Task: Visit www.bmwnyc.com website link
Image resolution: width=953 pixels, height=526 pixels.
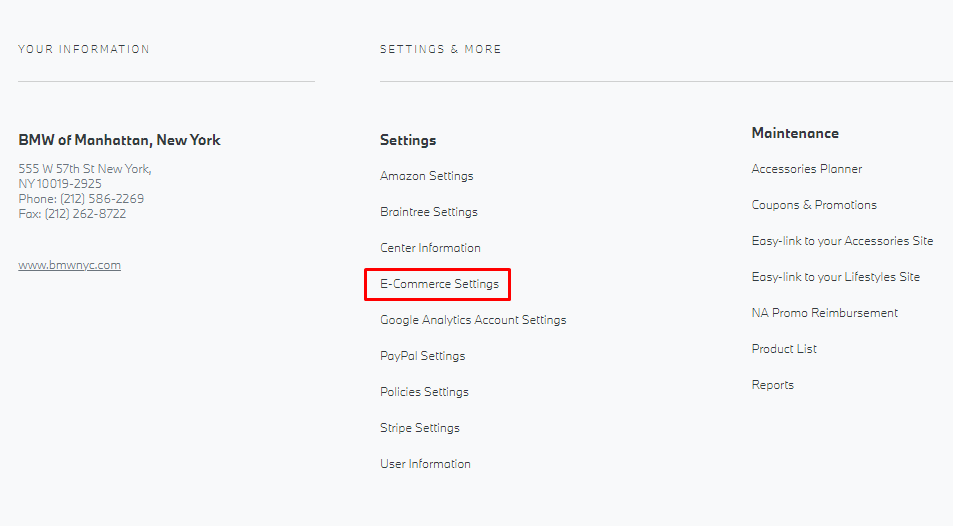Action: click(69, 265)
